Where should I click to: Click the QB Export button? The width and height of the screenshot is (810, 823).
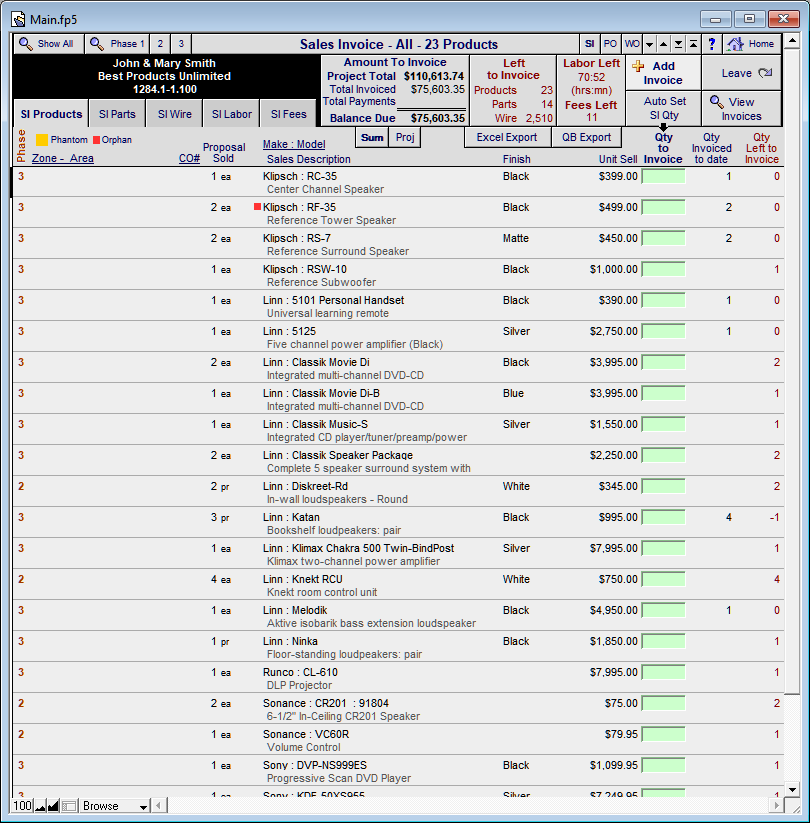pyautogui.click(x=586, y=138)
